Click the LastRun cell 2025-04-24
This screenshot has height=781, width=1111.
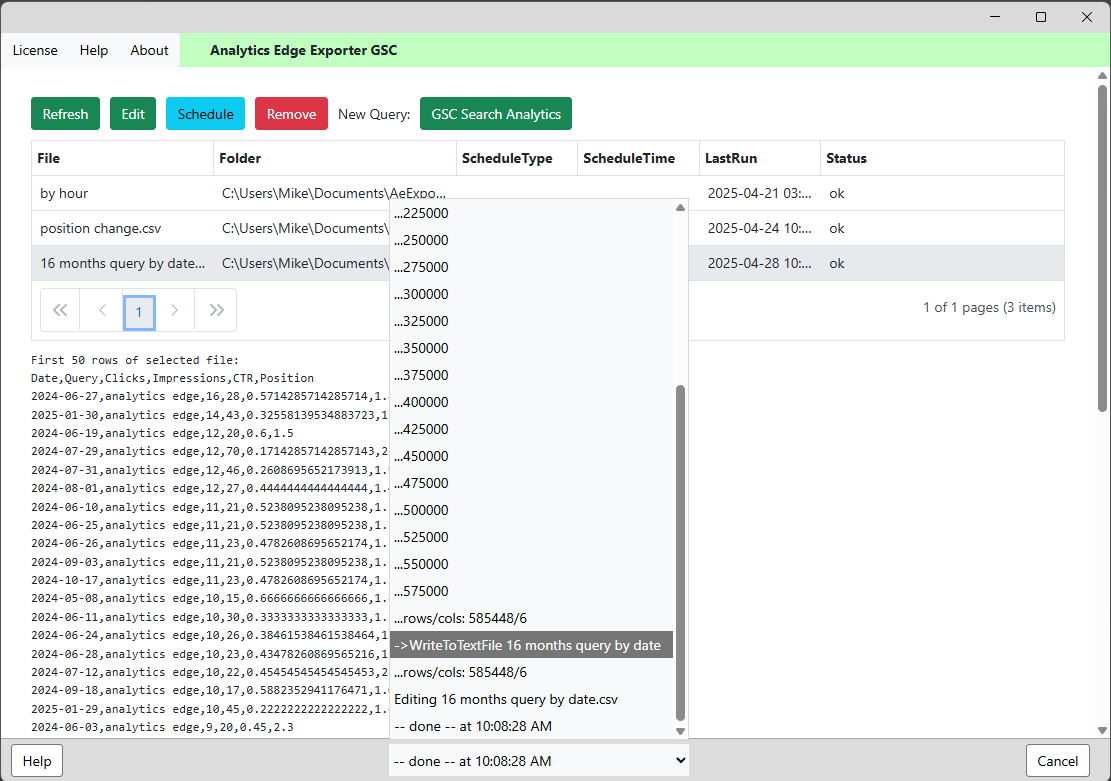click(x=760, y=228)
